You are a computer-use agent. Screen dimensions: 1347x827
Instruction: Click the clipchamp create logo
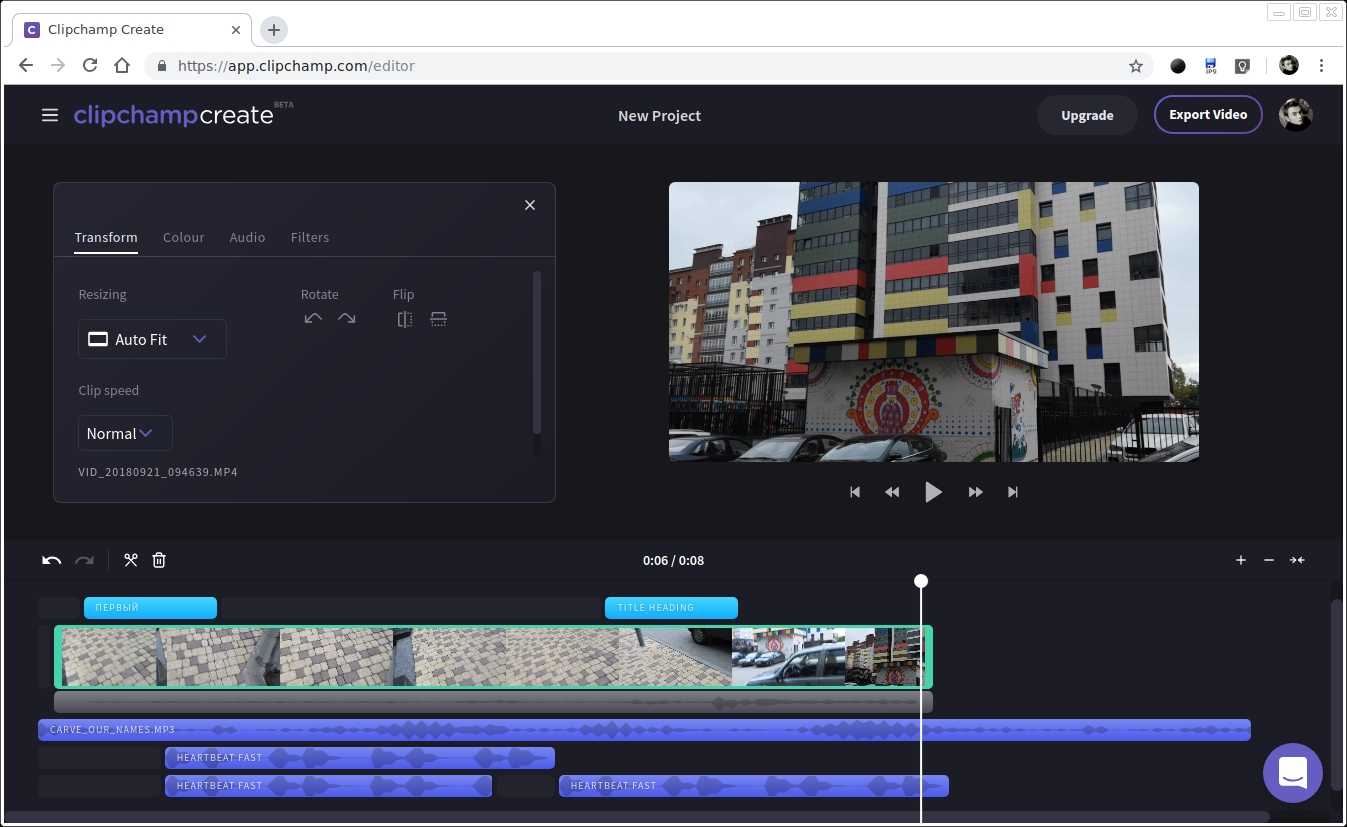pos(183,114)
